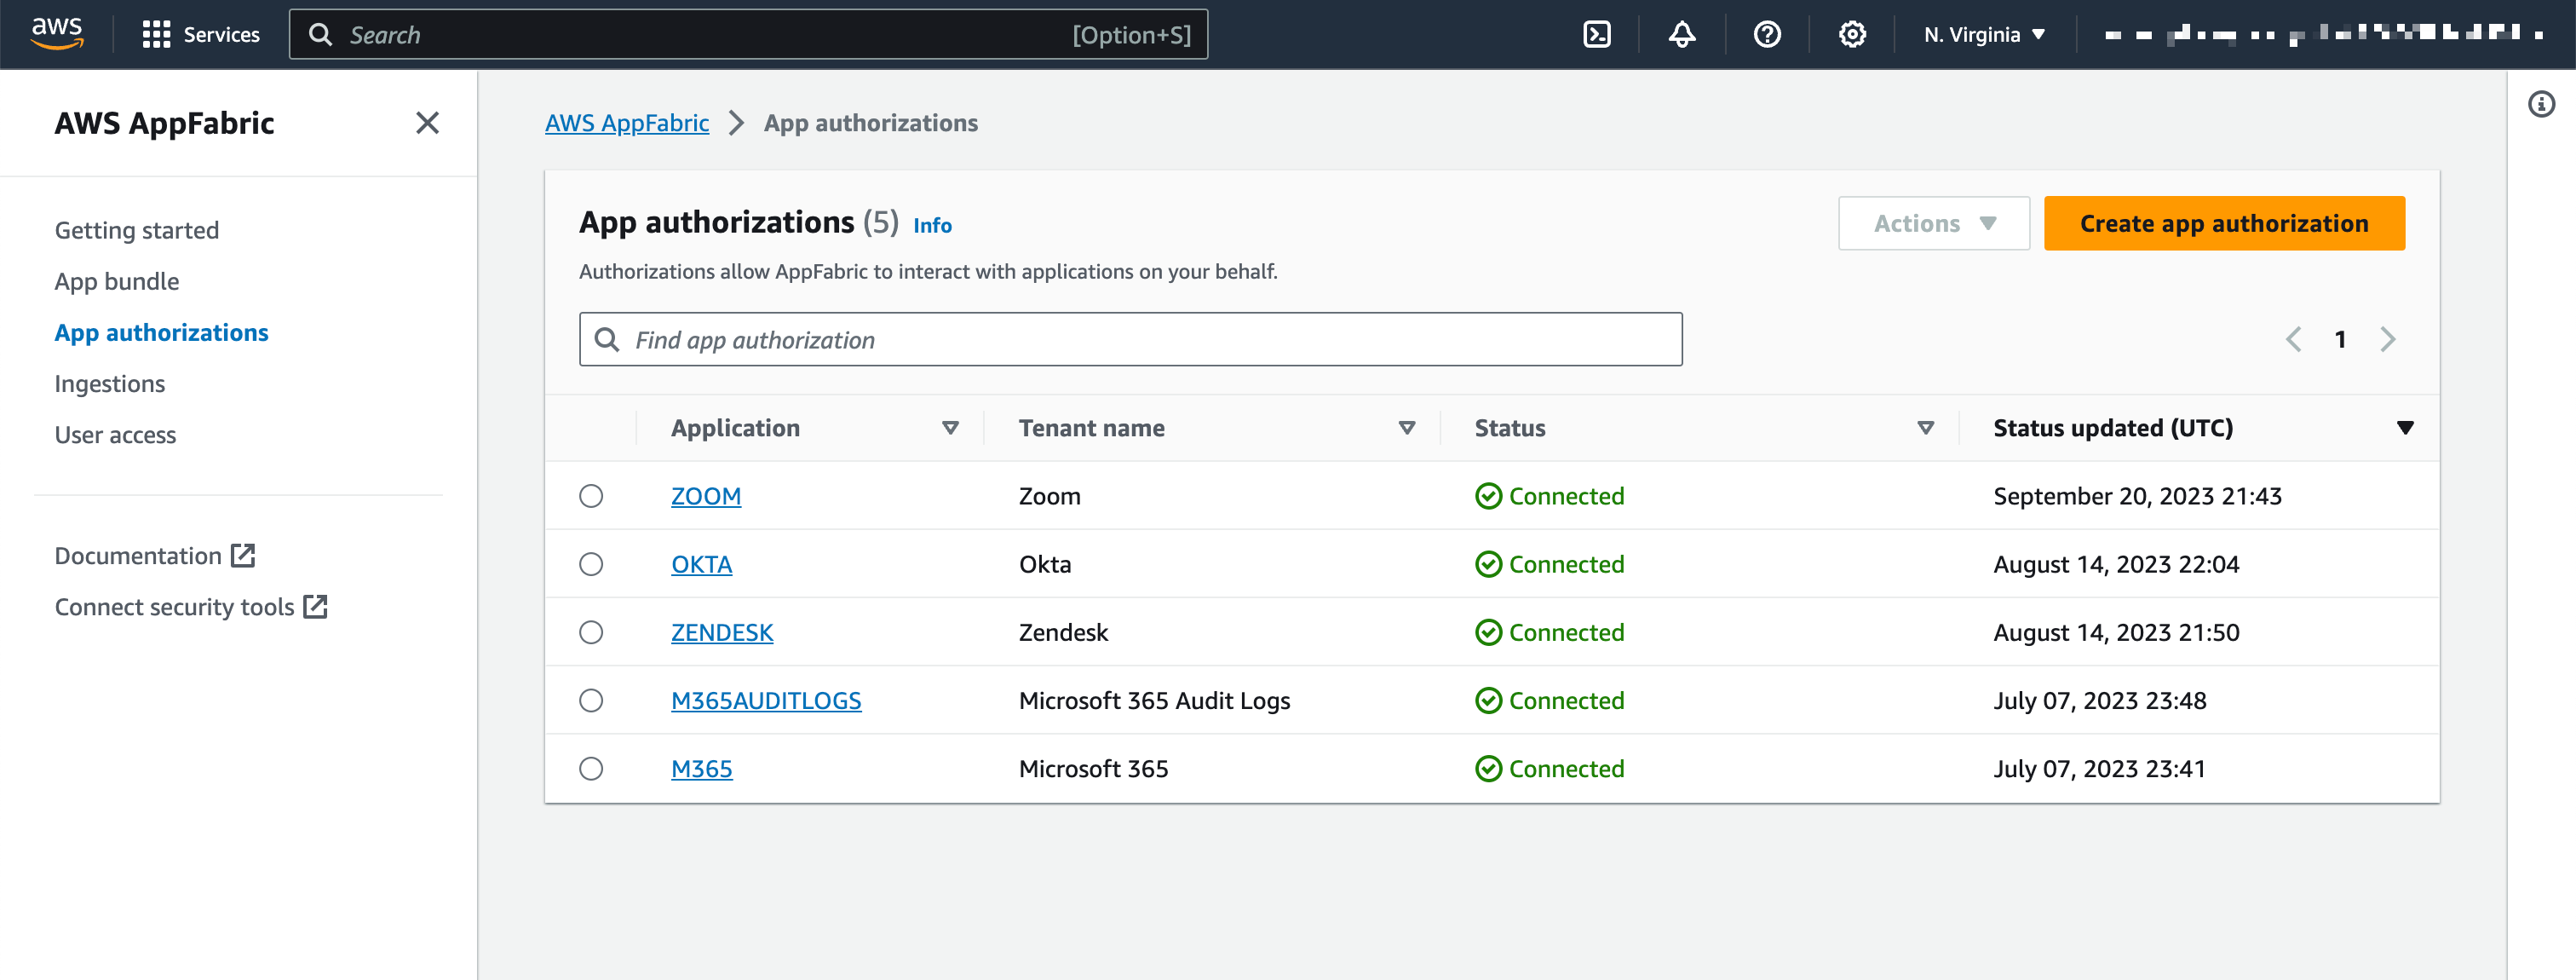The height and width of the screenshot is (980, 2576).
Task: Select the ZOOM row radio button
Action: [x=591, y=495]
